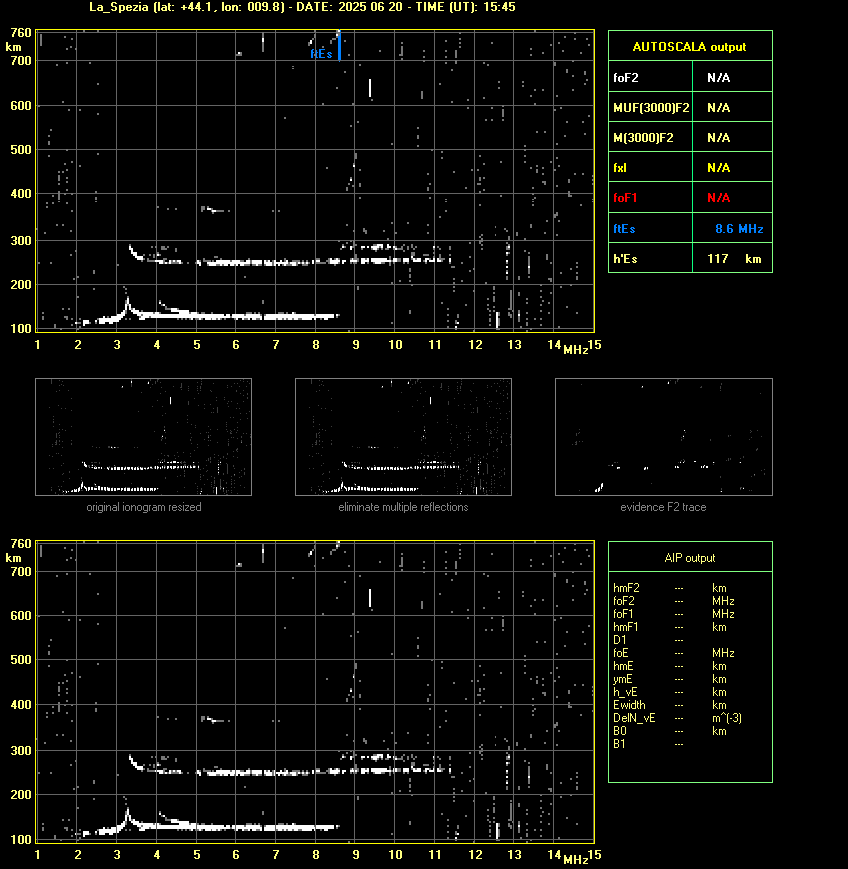Click the blue ftEs label in table
Viewport: 848px width, 869px height.
point(624,229)
